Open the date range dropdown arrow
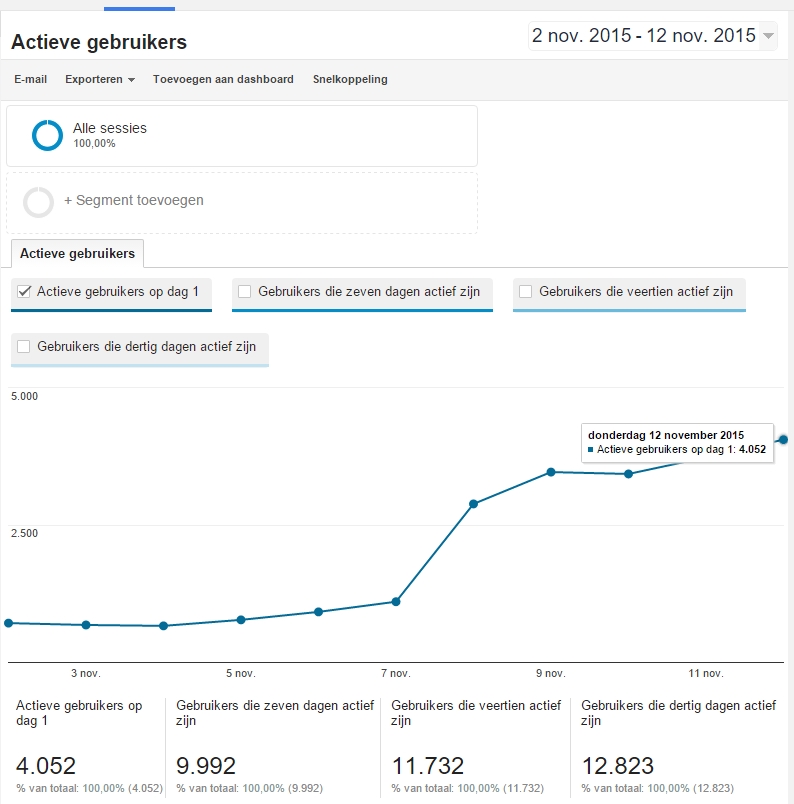The height and width of the screenshot is (804, 794). (x=768, y=37)
